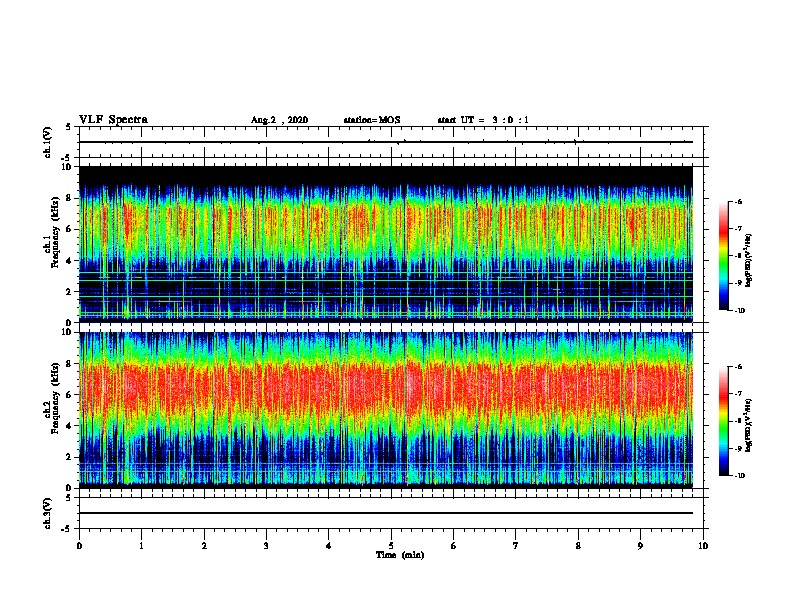Click the ch.2 spectrogram color scale bar
This screenshot has width=792, height=612.
[723, 421]
